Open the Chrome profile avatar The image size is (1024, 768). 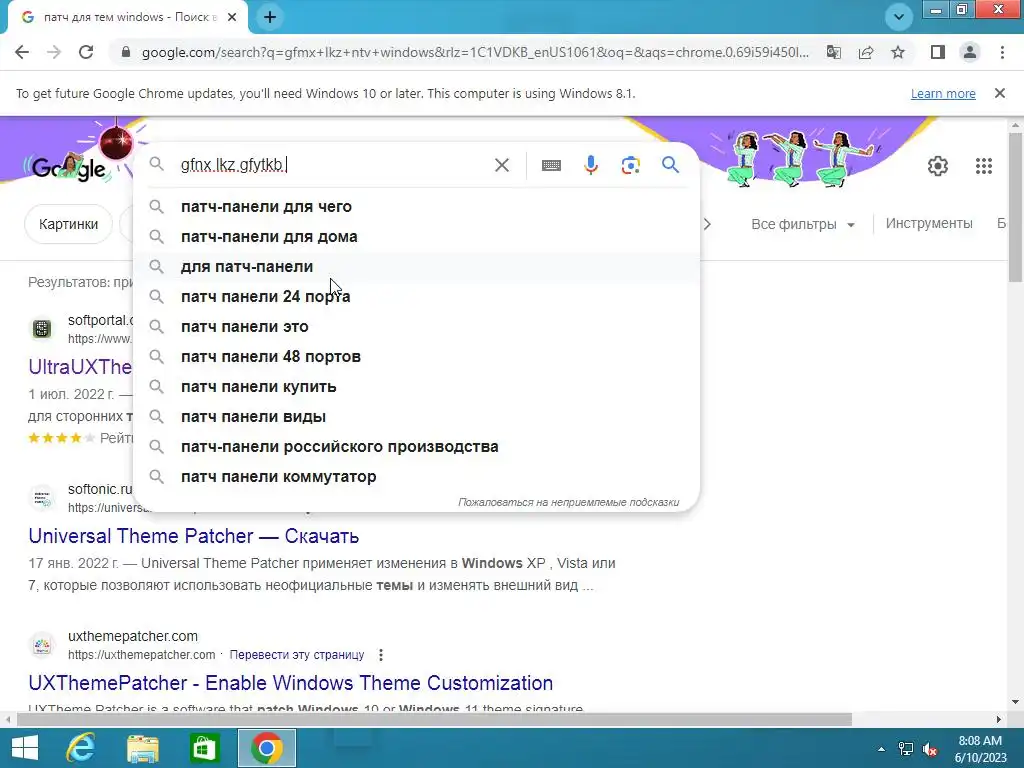[x=970, y=52]
